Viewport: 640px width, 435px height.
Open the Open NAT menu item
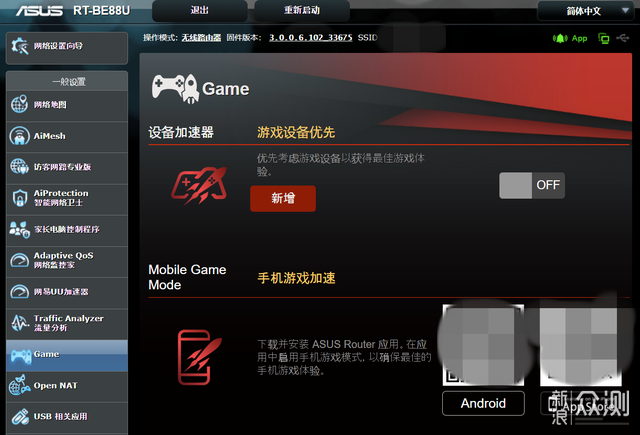(x=67, y=386)
